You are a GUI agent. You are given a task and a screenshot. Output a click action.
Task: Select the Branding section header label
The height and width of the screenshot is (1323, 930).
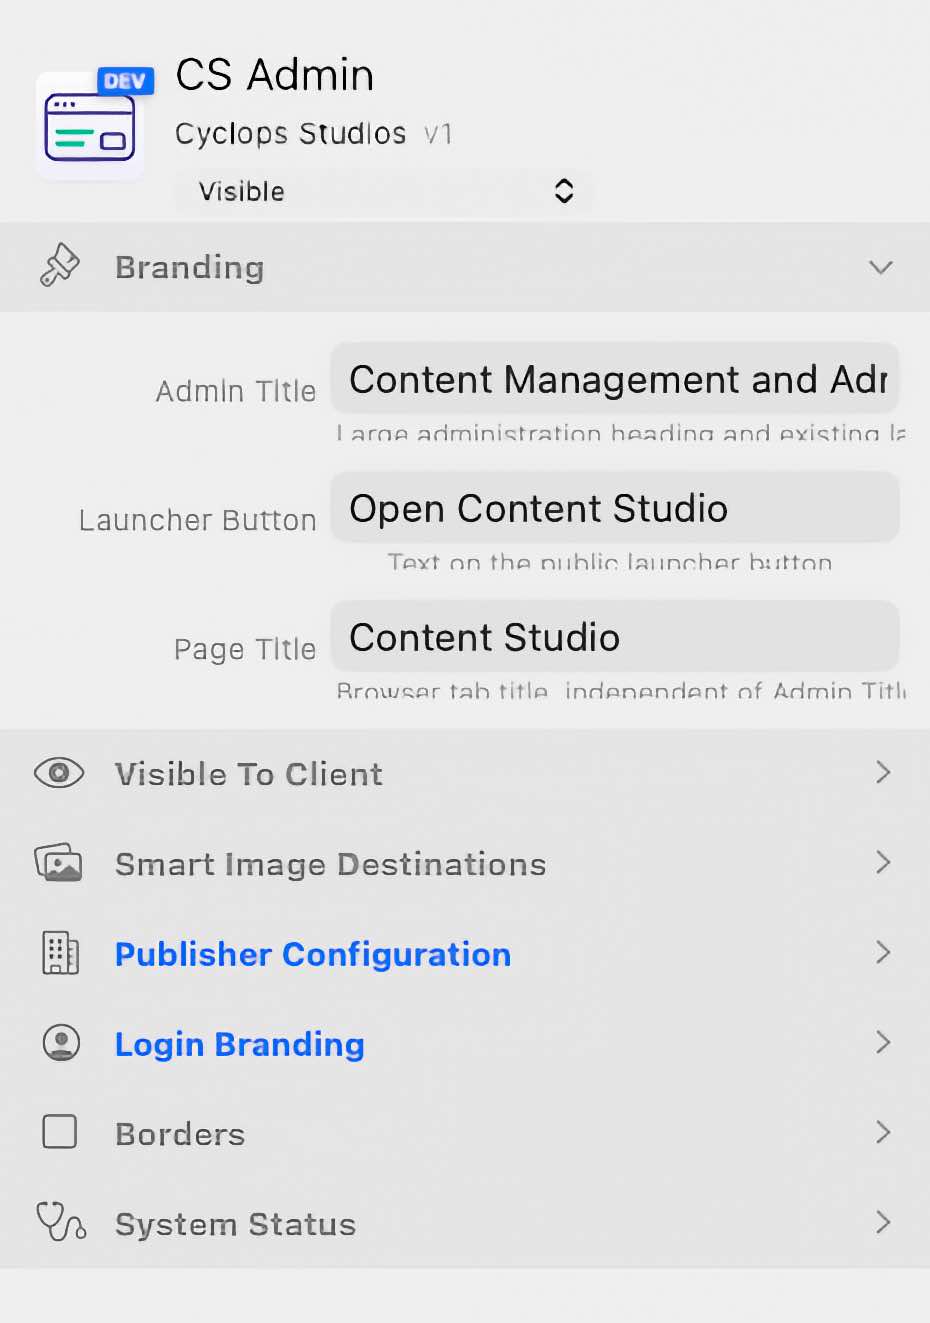tap(190, 267)
